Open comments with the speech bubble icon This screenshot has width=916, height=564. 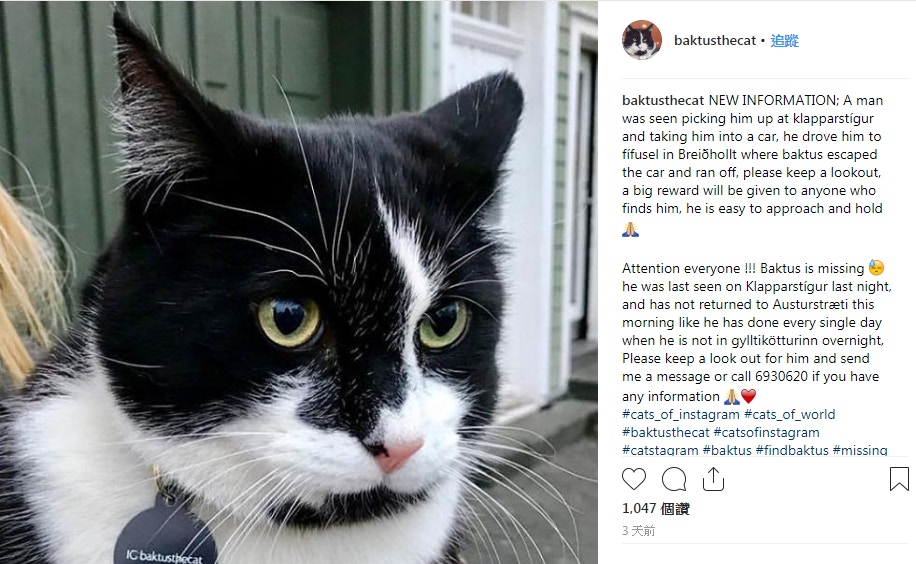tap(674, 479)
